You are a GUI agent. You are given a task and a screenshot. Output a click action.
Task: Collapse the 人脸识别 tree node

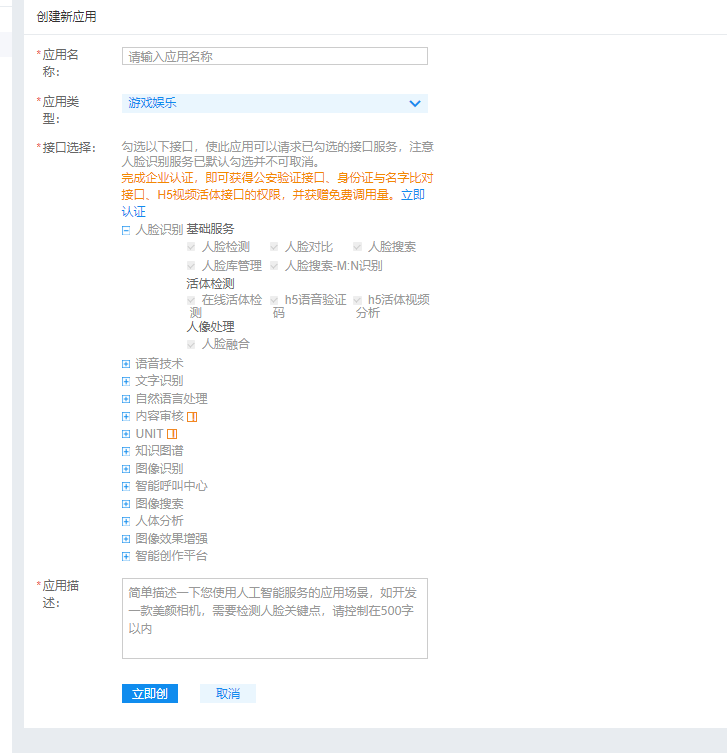tap(126, 231)
